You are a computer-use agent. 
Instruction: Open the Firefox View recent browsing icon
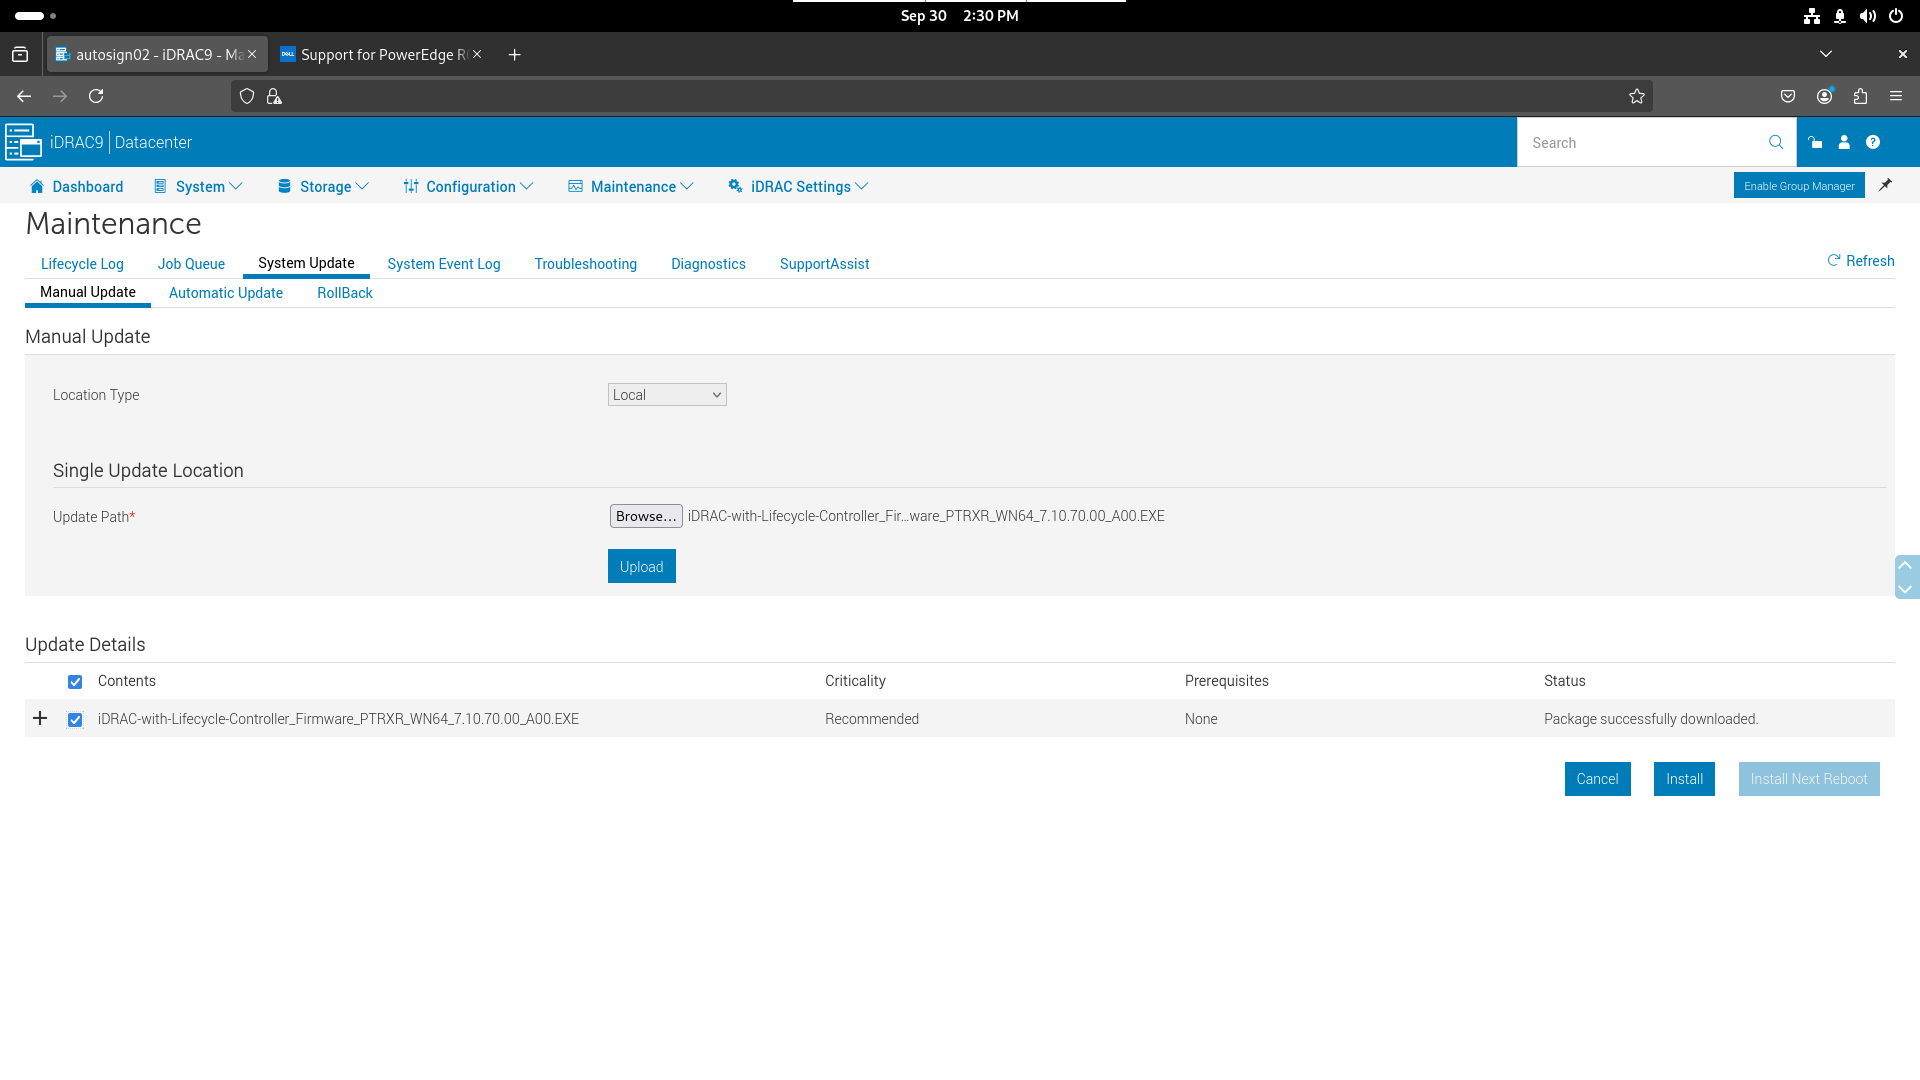(20, 55)
